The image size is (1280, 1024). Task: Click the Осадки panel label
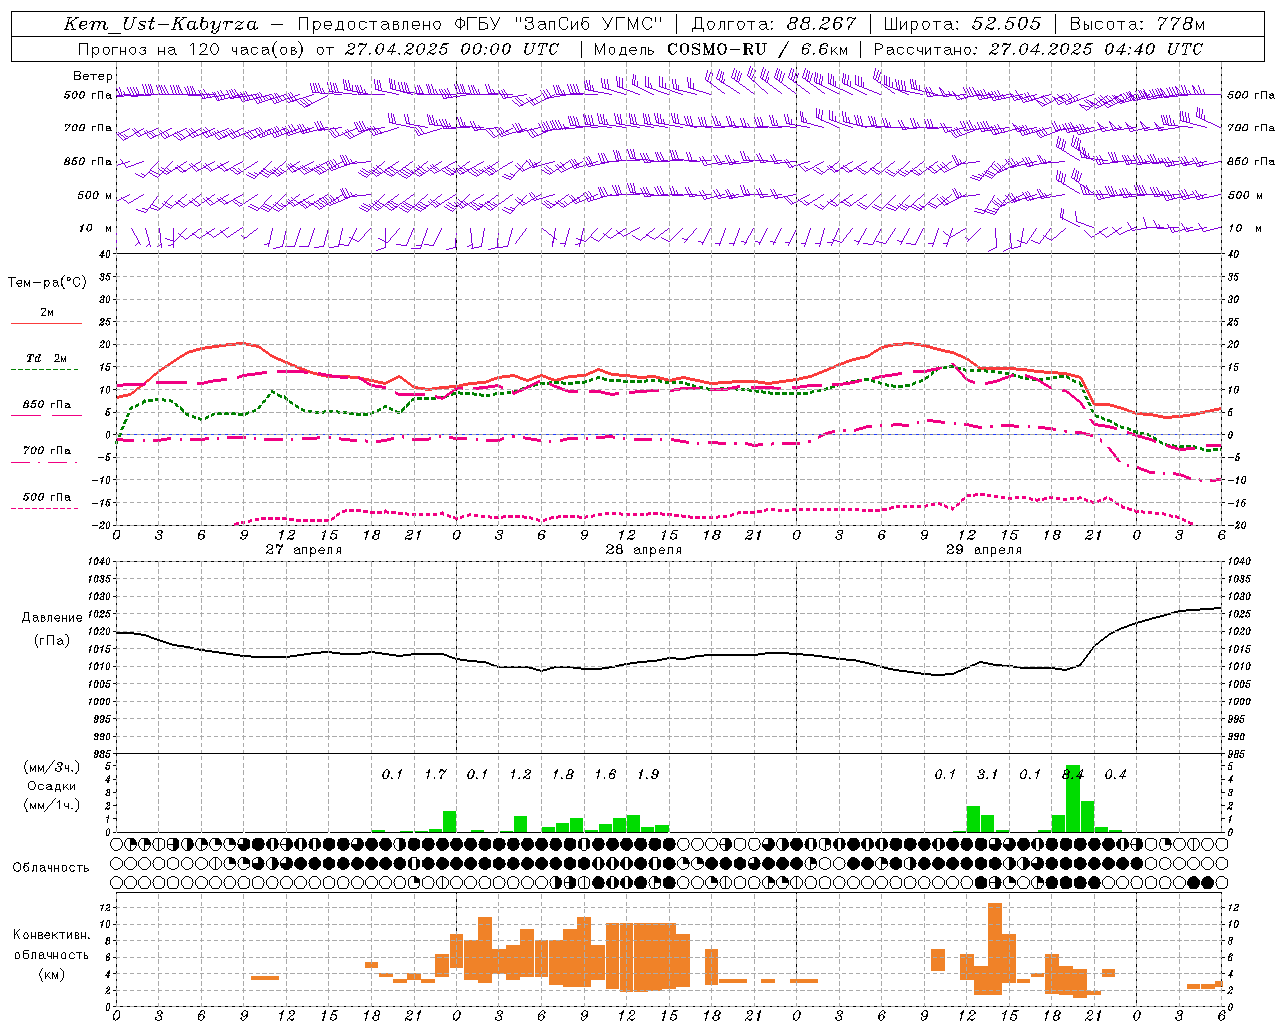coord(51,786)
